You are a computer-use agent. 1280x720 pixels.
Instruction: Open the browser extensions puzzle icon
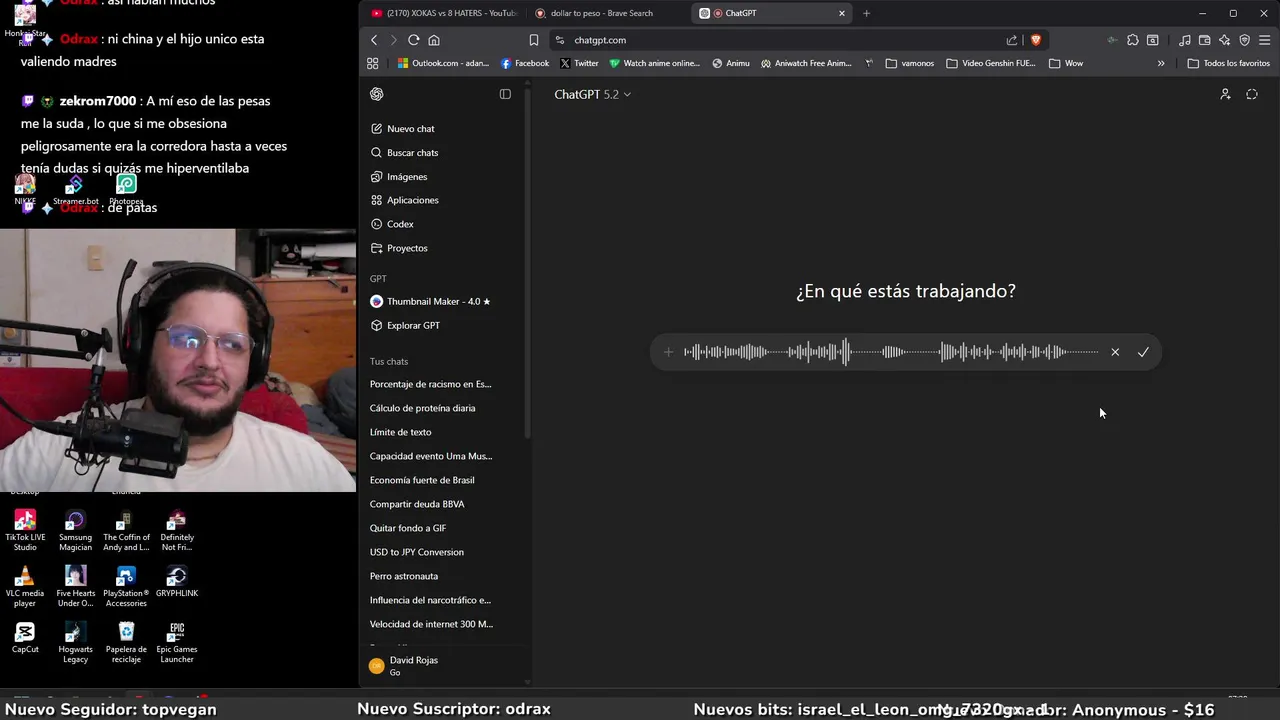[x=1133, y=40]
